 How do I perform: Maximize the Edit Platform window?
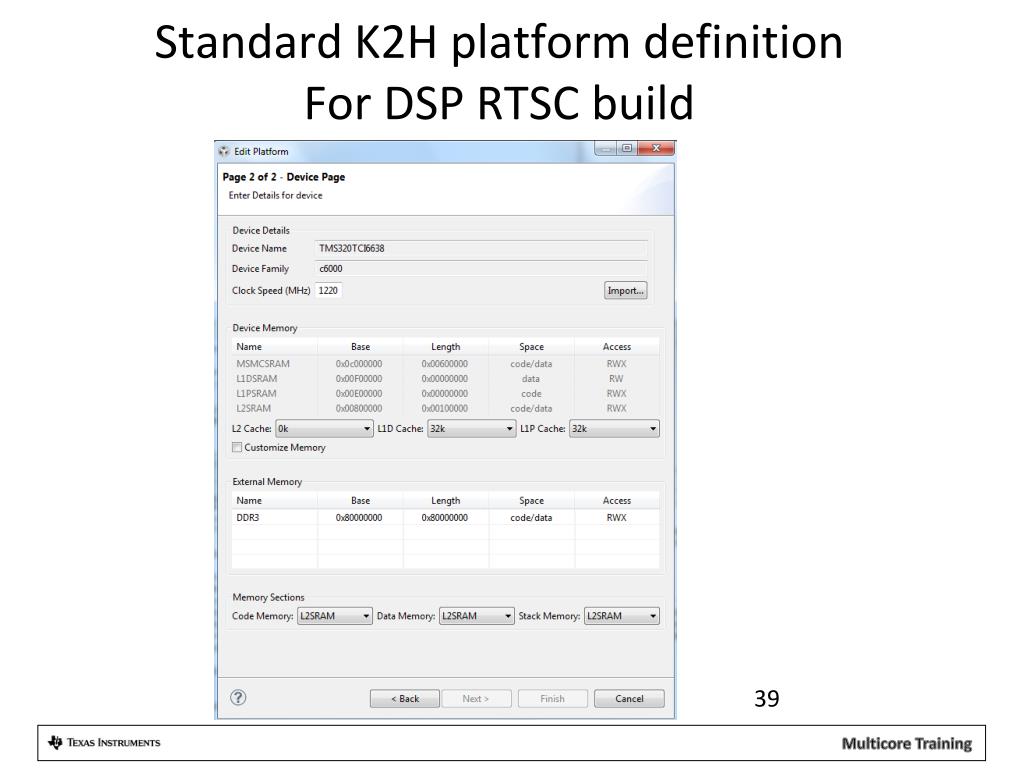(627, 149)
